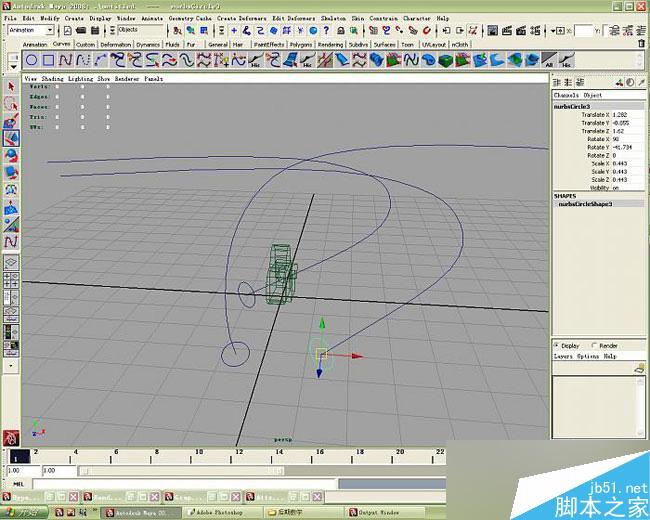Image resolution: width=650 pixels, height=520 pixels.
Task: Open the Polygons shelf tab
Action: click(300, 44)
